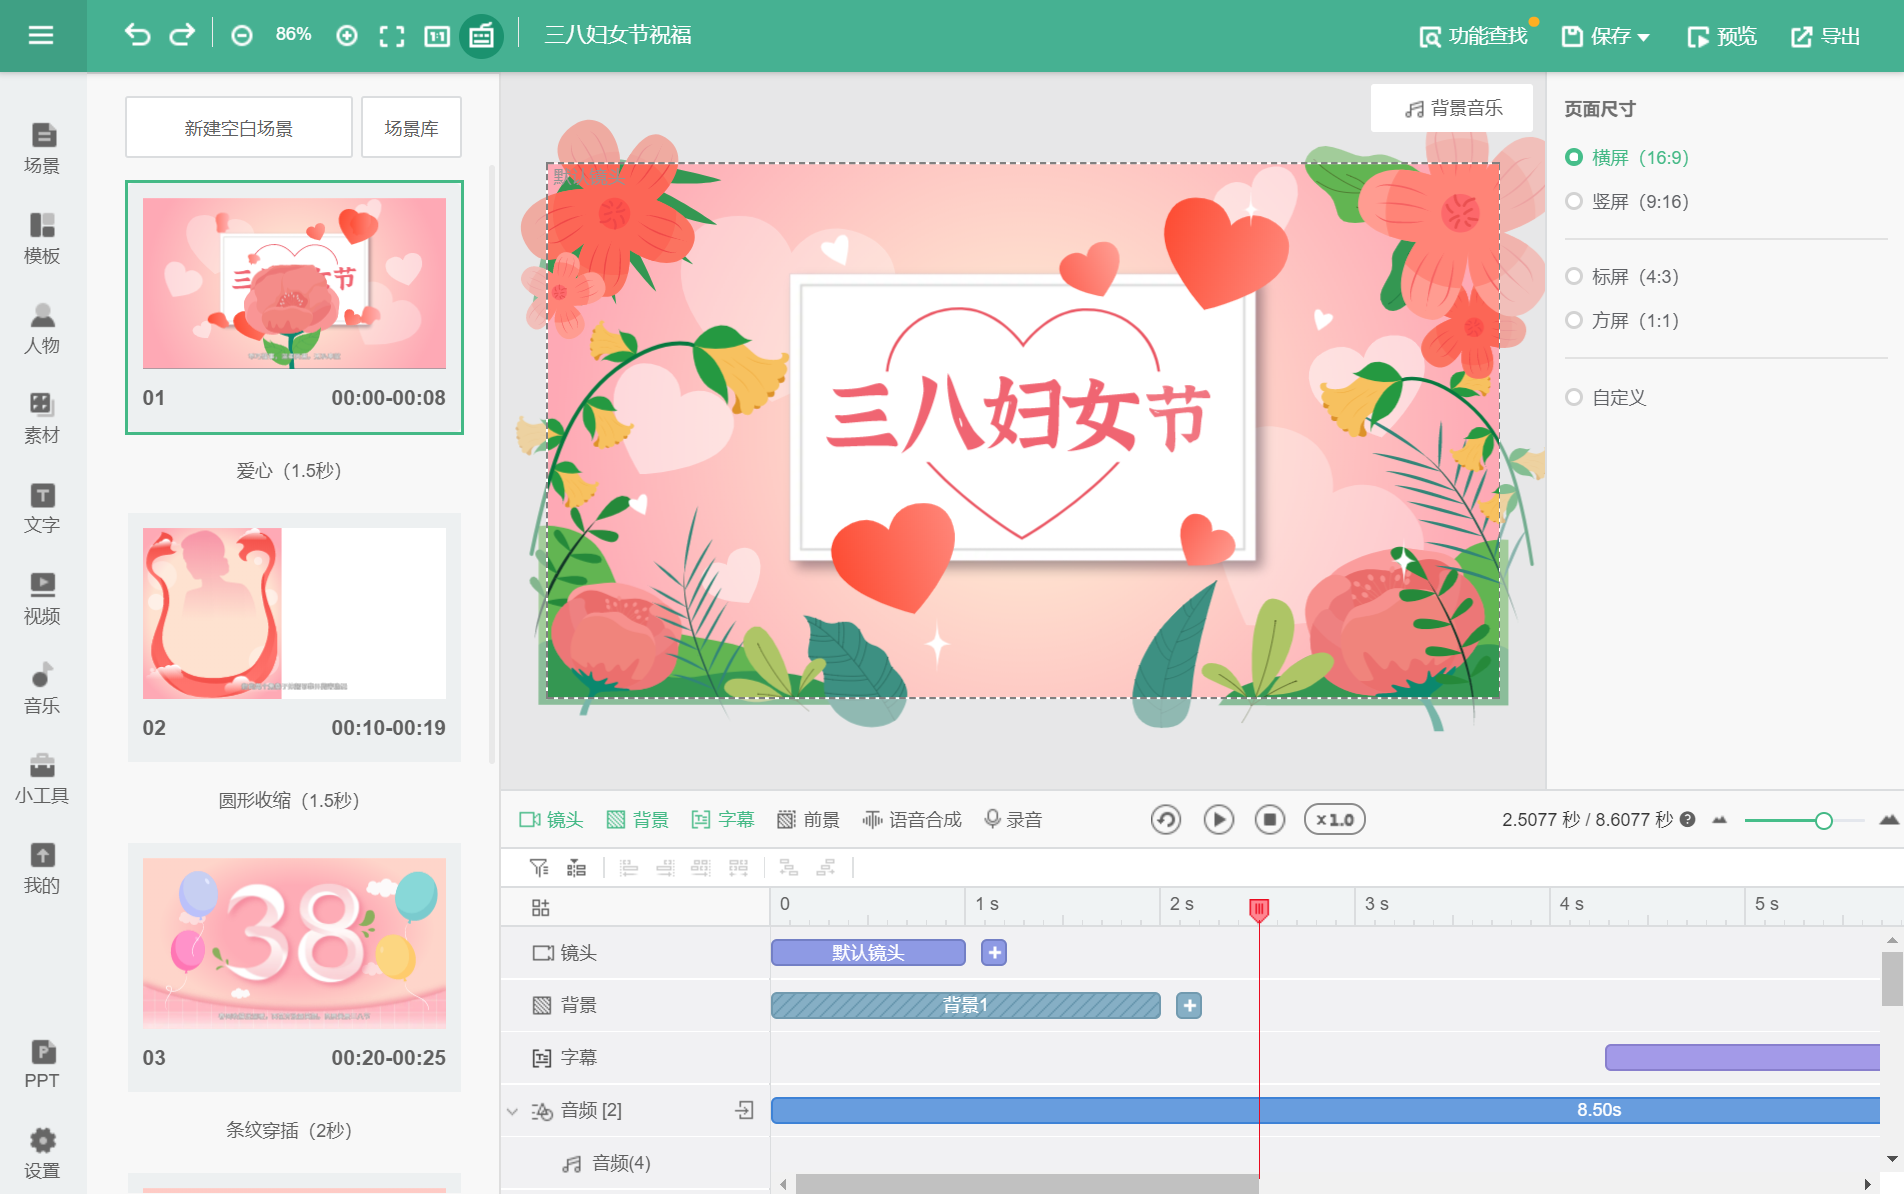Click the add-track grid icon beside the ruler
The width and height of the screenshot is (1904, 1194).
540,907
